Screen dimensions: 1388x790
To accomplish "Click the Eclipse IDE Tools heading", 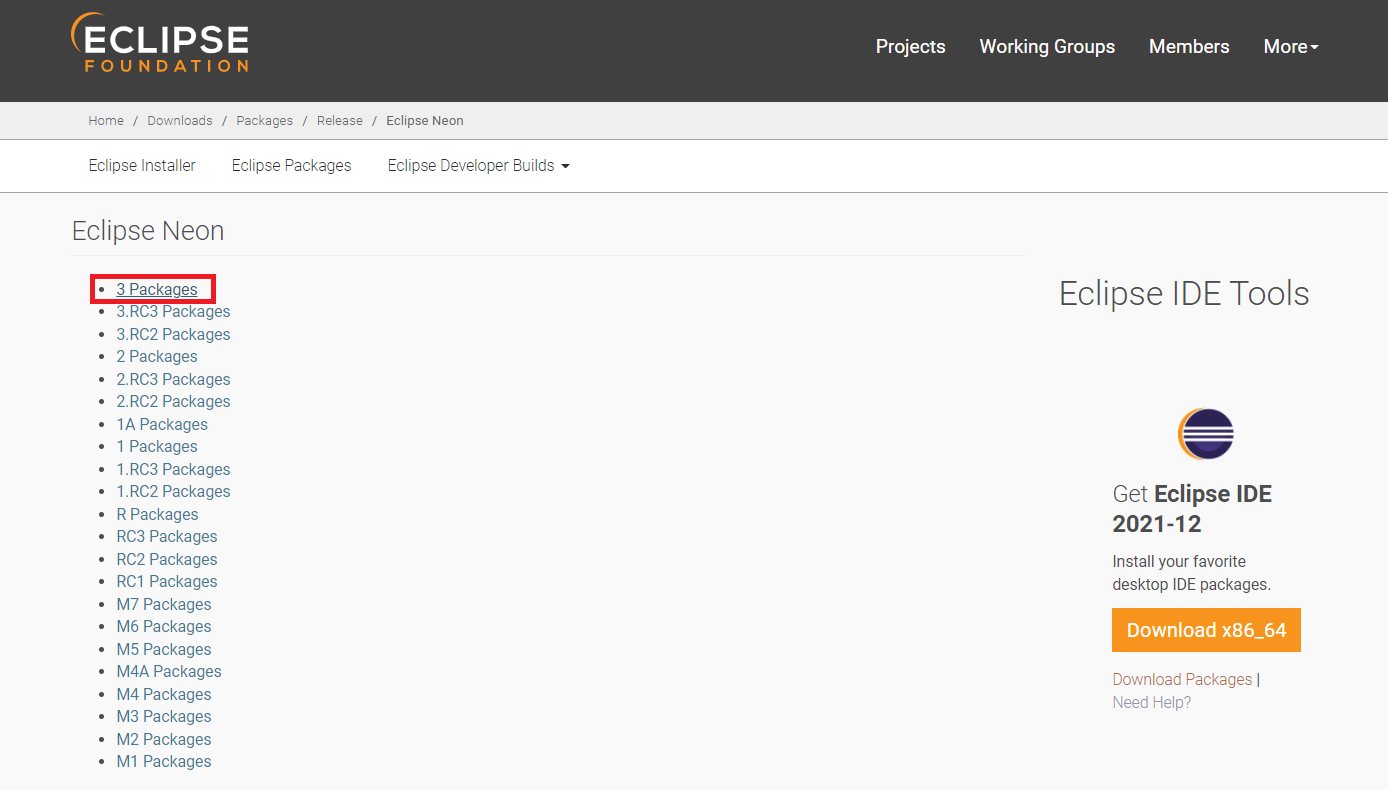I will (1184, 294).
